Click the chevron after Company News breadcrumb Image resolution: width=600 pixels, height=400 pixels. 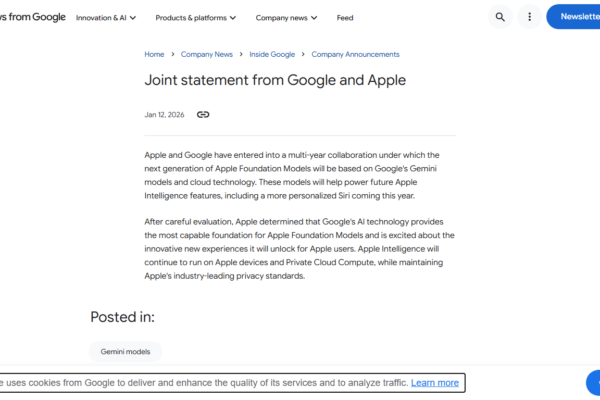tap(241, 54)
